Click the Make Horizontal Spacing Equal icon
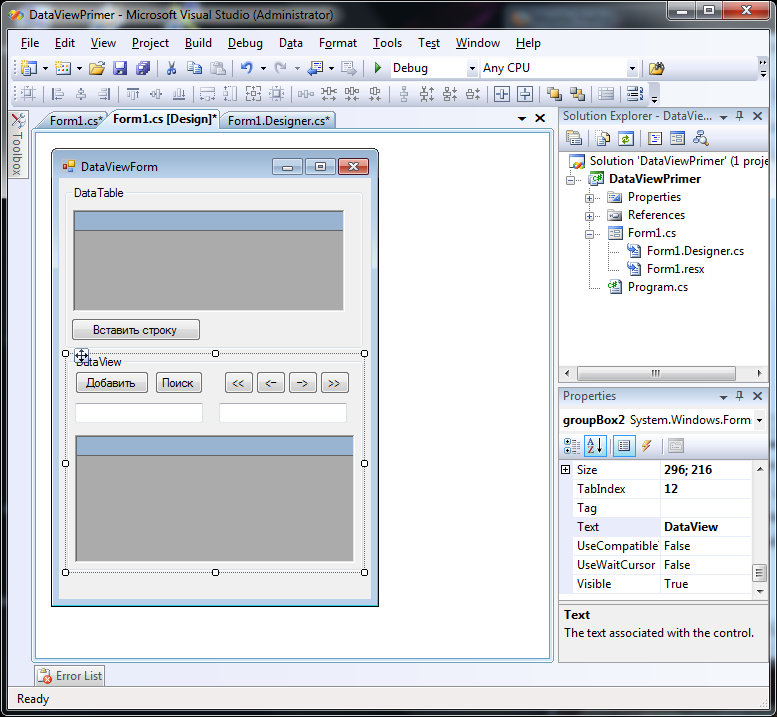This screenshot has height=717, width=777. [305, 94]
